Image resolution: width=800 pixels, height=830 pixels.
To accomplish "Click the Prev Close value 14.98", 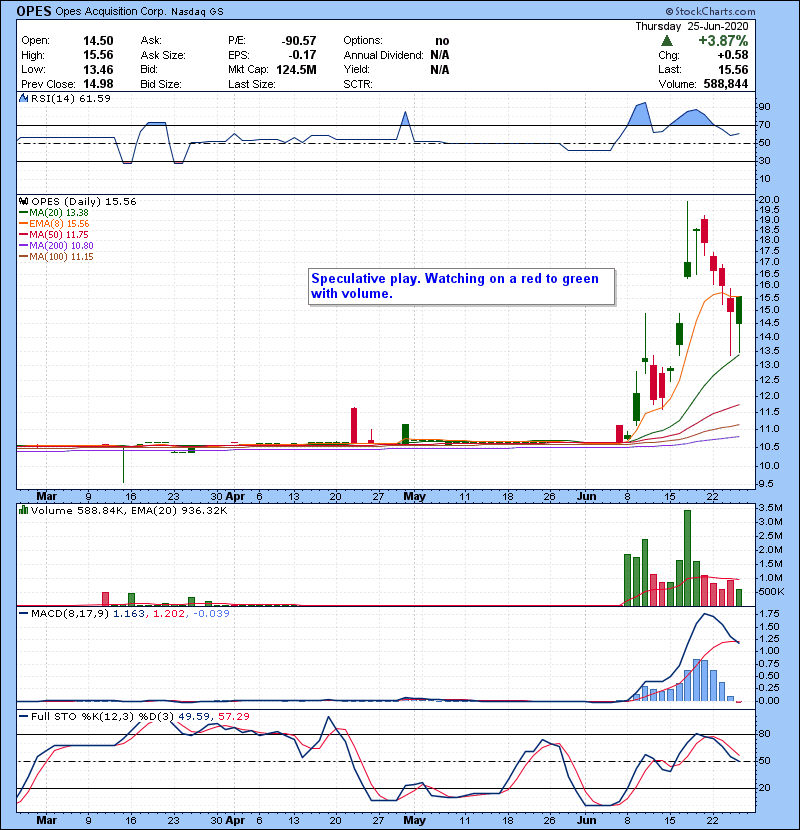I will point(98,84).
